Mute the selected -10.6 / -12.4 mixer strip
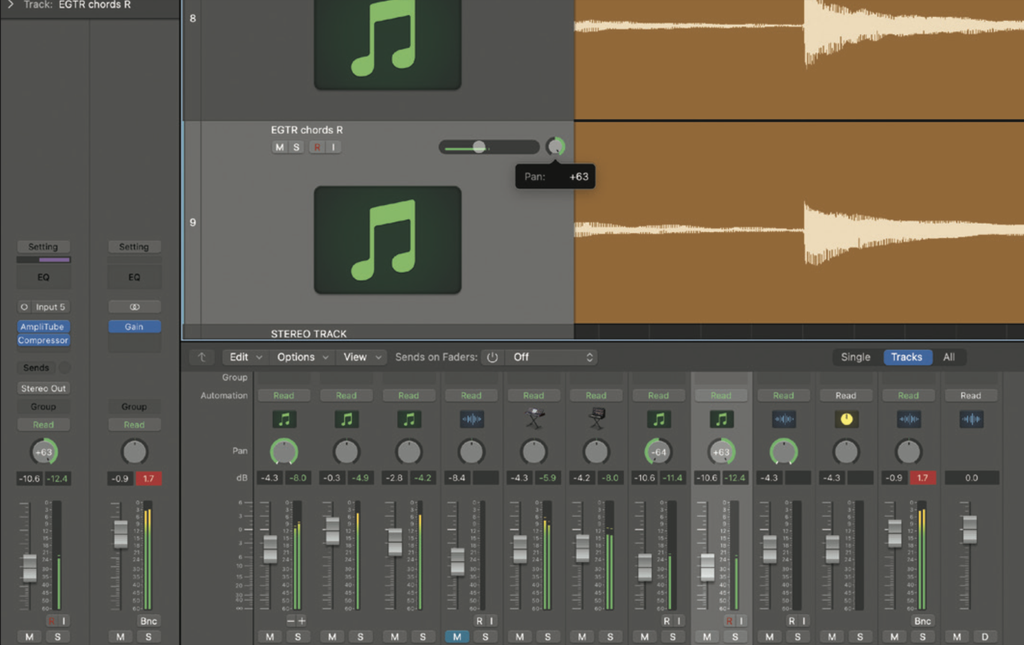 tap(707, 637)
